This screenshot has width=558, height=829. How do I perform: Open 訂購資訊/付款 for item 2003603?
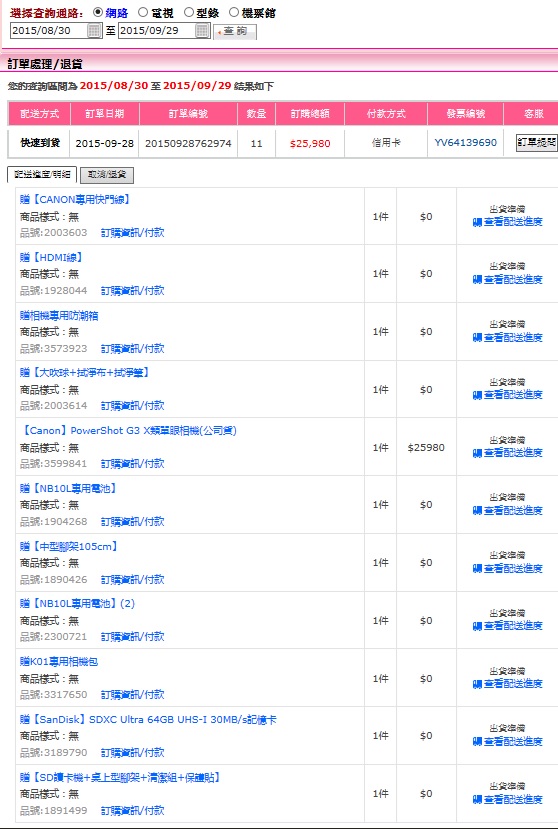click(x=132, y=233)
